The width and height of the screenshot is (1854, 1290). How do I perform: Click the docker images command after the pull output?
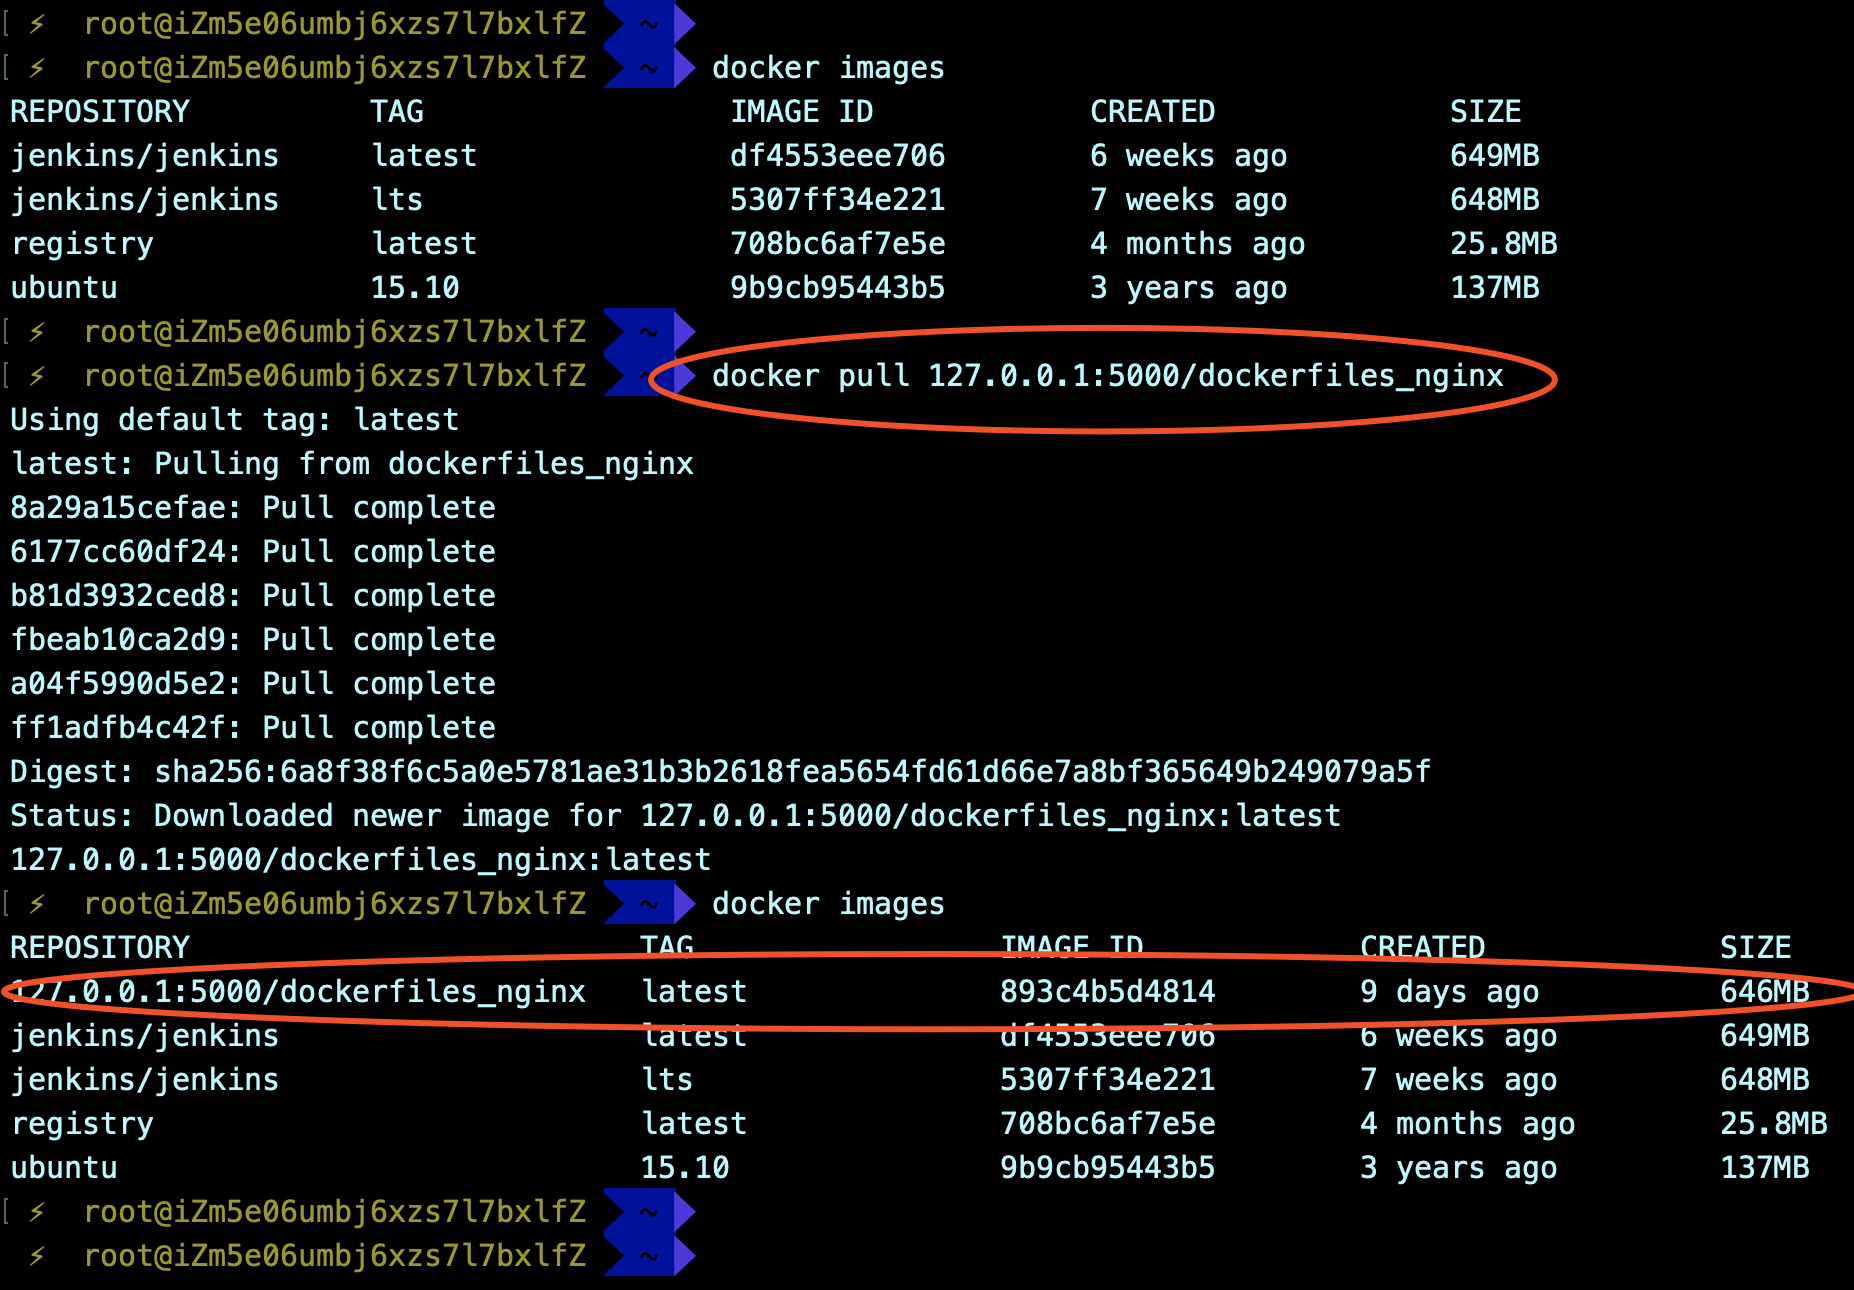point(828,904)
